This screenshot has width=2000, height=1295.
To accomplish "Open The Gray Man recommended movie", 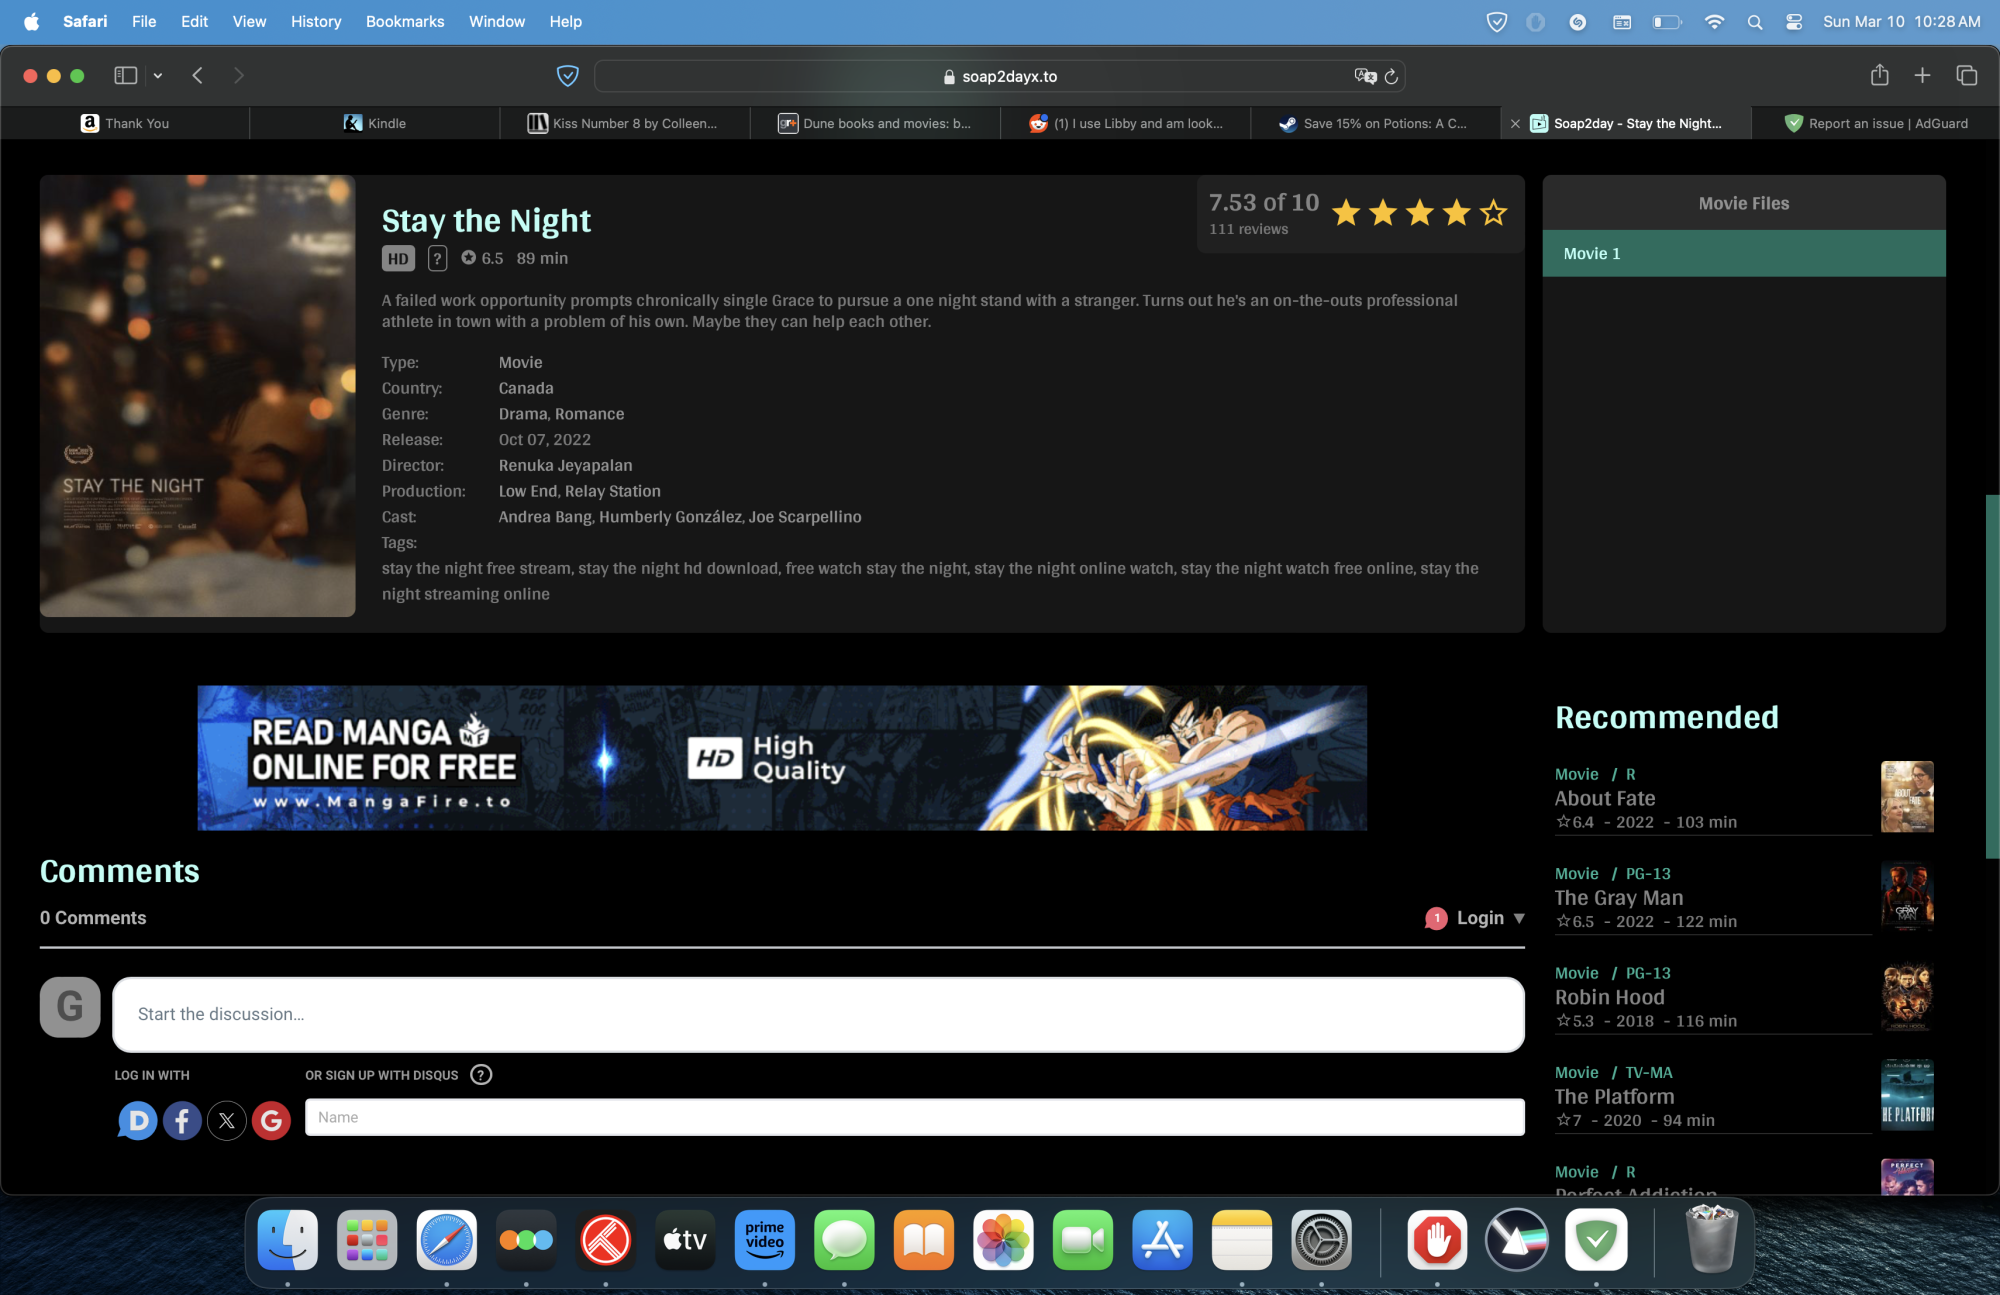I will click(x=1618, y=898).
